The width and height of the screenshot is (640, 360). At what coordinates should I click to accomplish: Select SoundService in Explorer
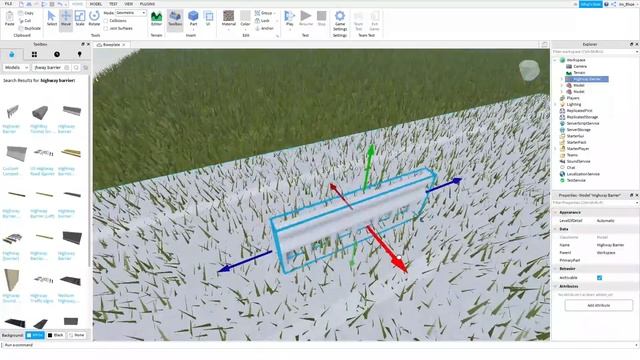[x=578, y=161]
